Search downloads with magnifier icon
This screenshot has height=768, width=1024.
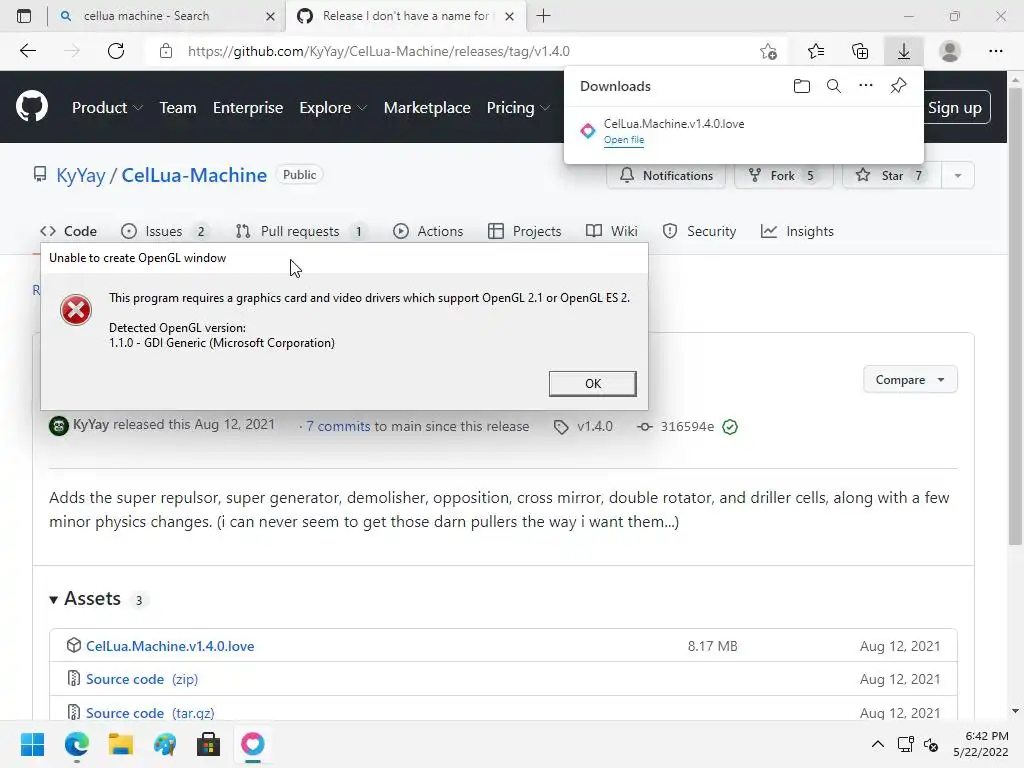tap(833, 86)
